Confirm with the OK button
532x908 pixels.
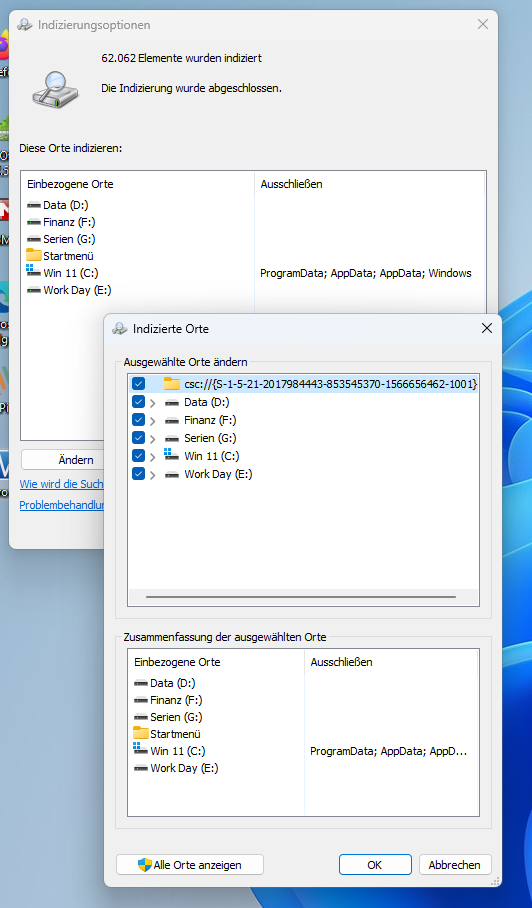(375, 865)
